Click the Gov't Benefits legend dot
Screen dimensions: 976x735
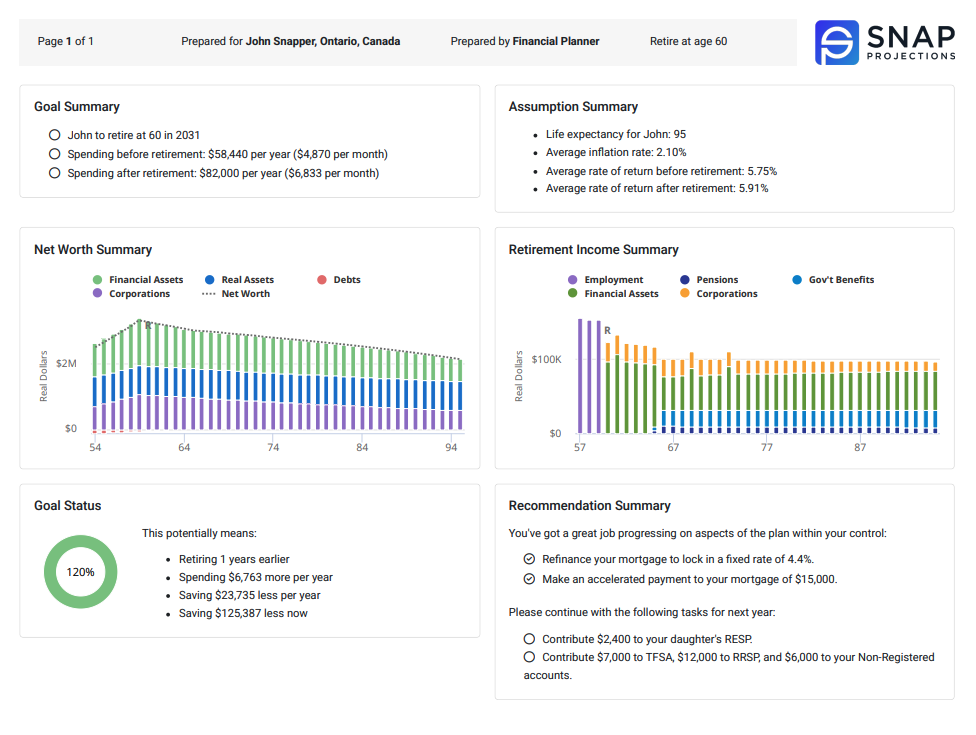pos(795,280)
